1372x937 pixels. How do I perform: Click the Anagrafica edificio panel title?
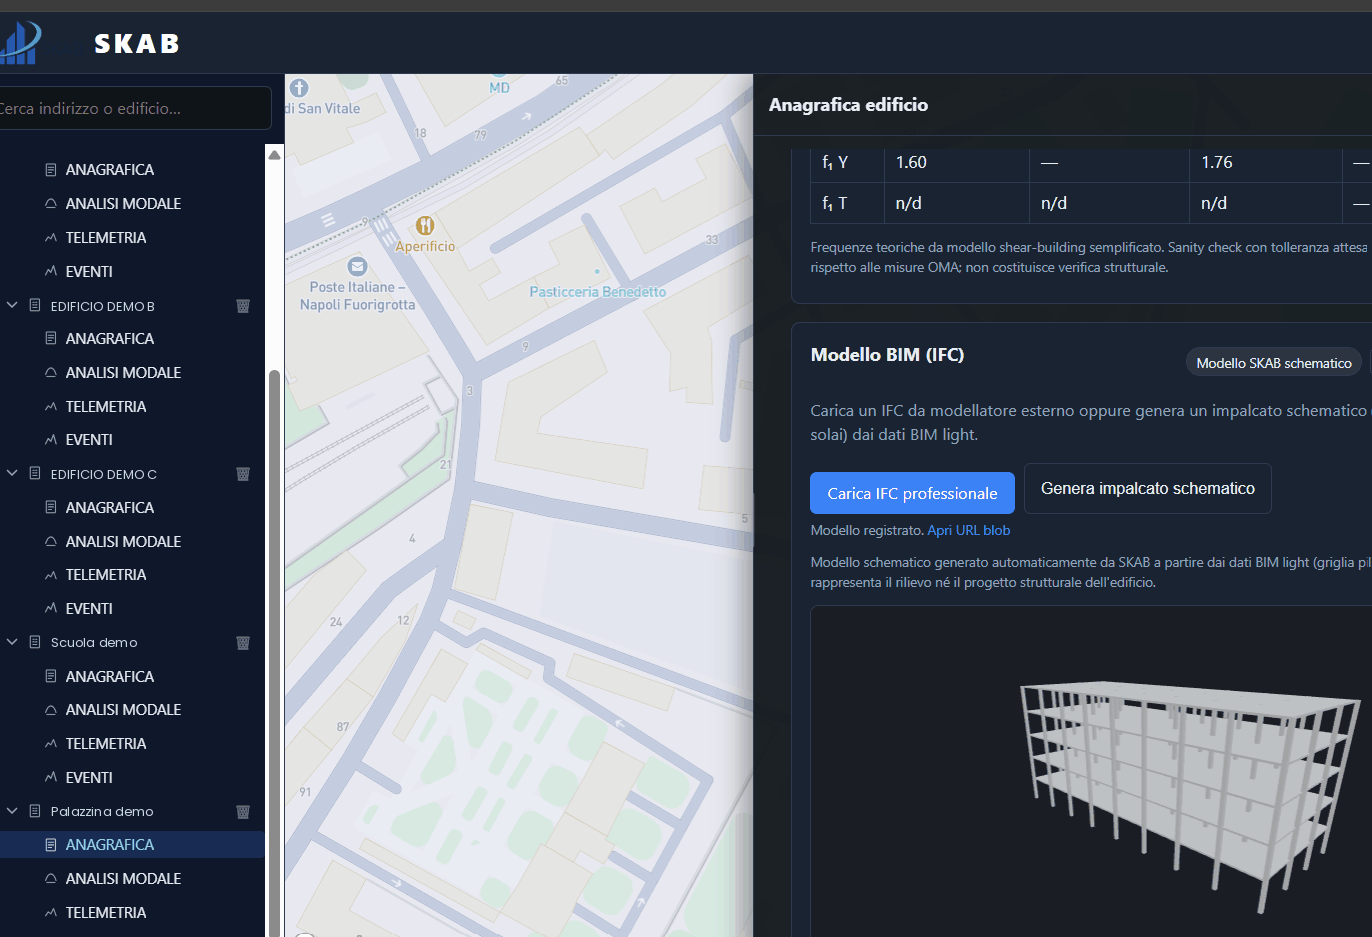tap(848, 105)
